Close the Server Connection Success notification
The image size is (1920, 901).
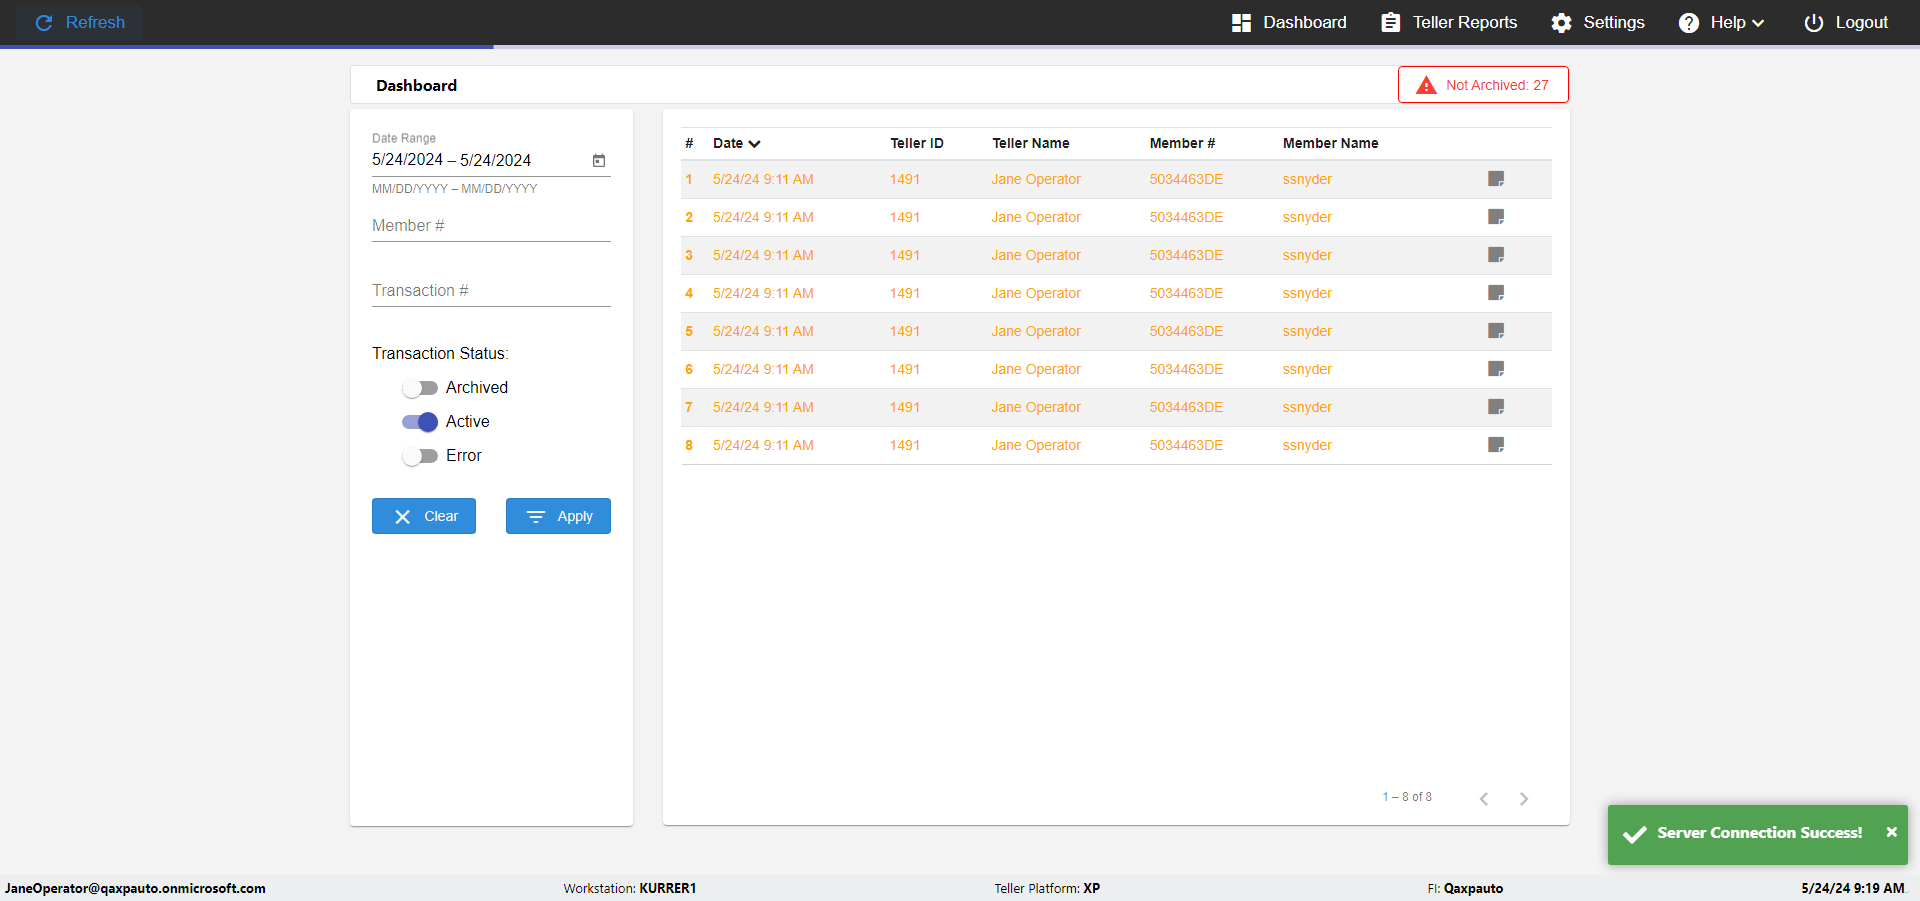1891,832
